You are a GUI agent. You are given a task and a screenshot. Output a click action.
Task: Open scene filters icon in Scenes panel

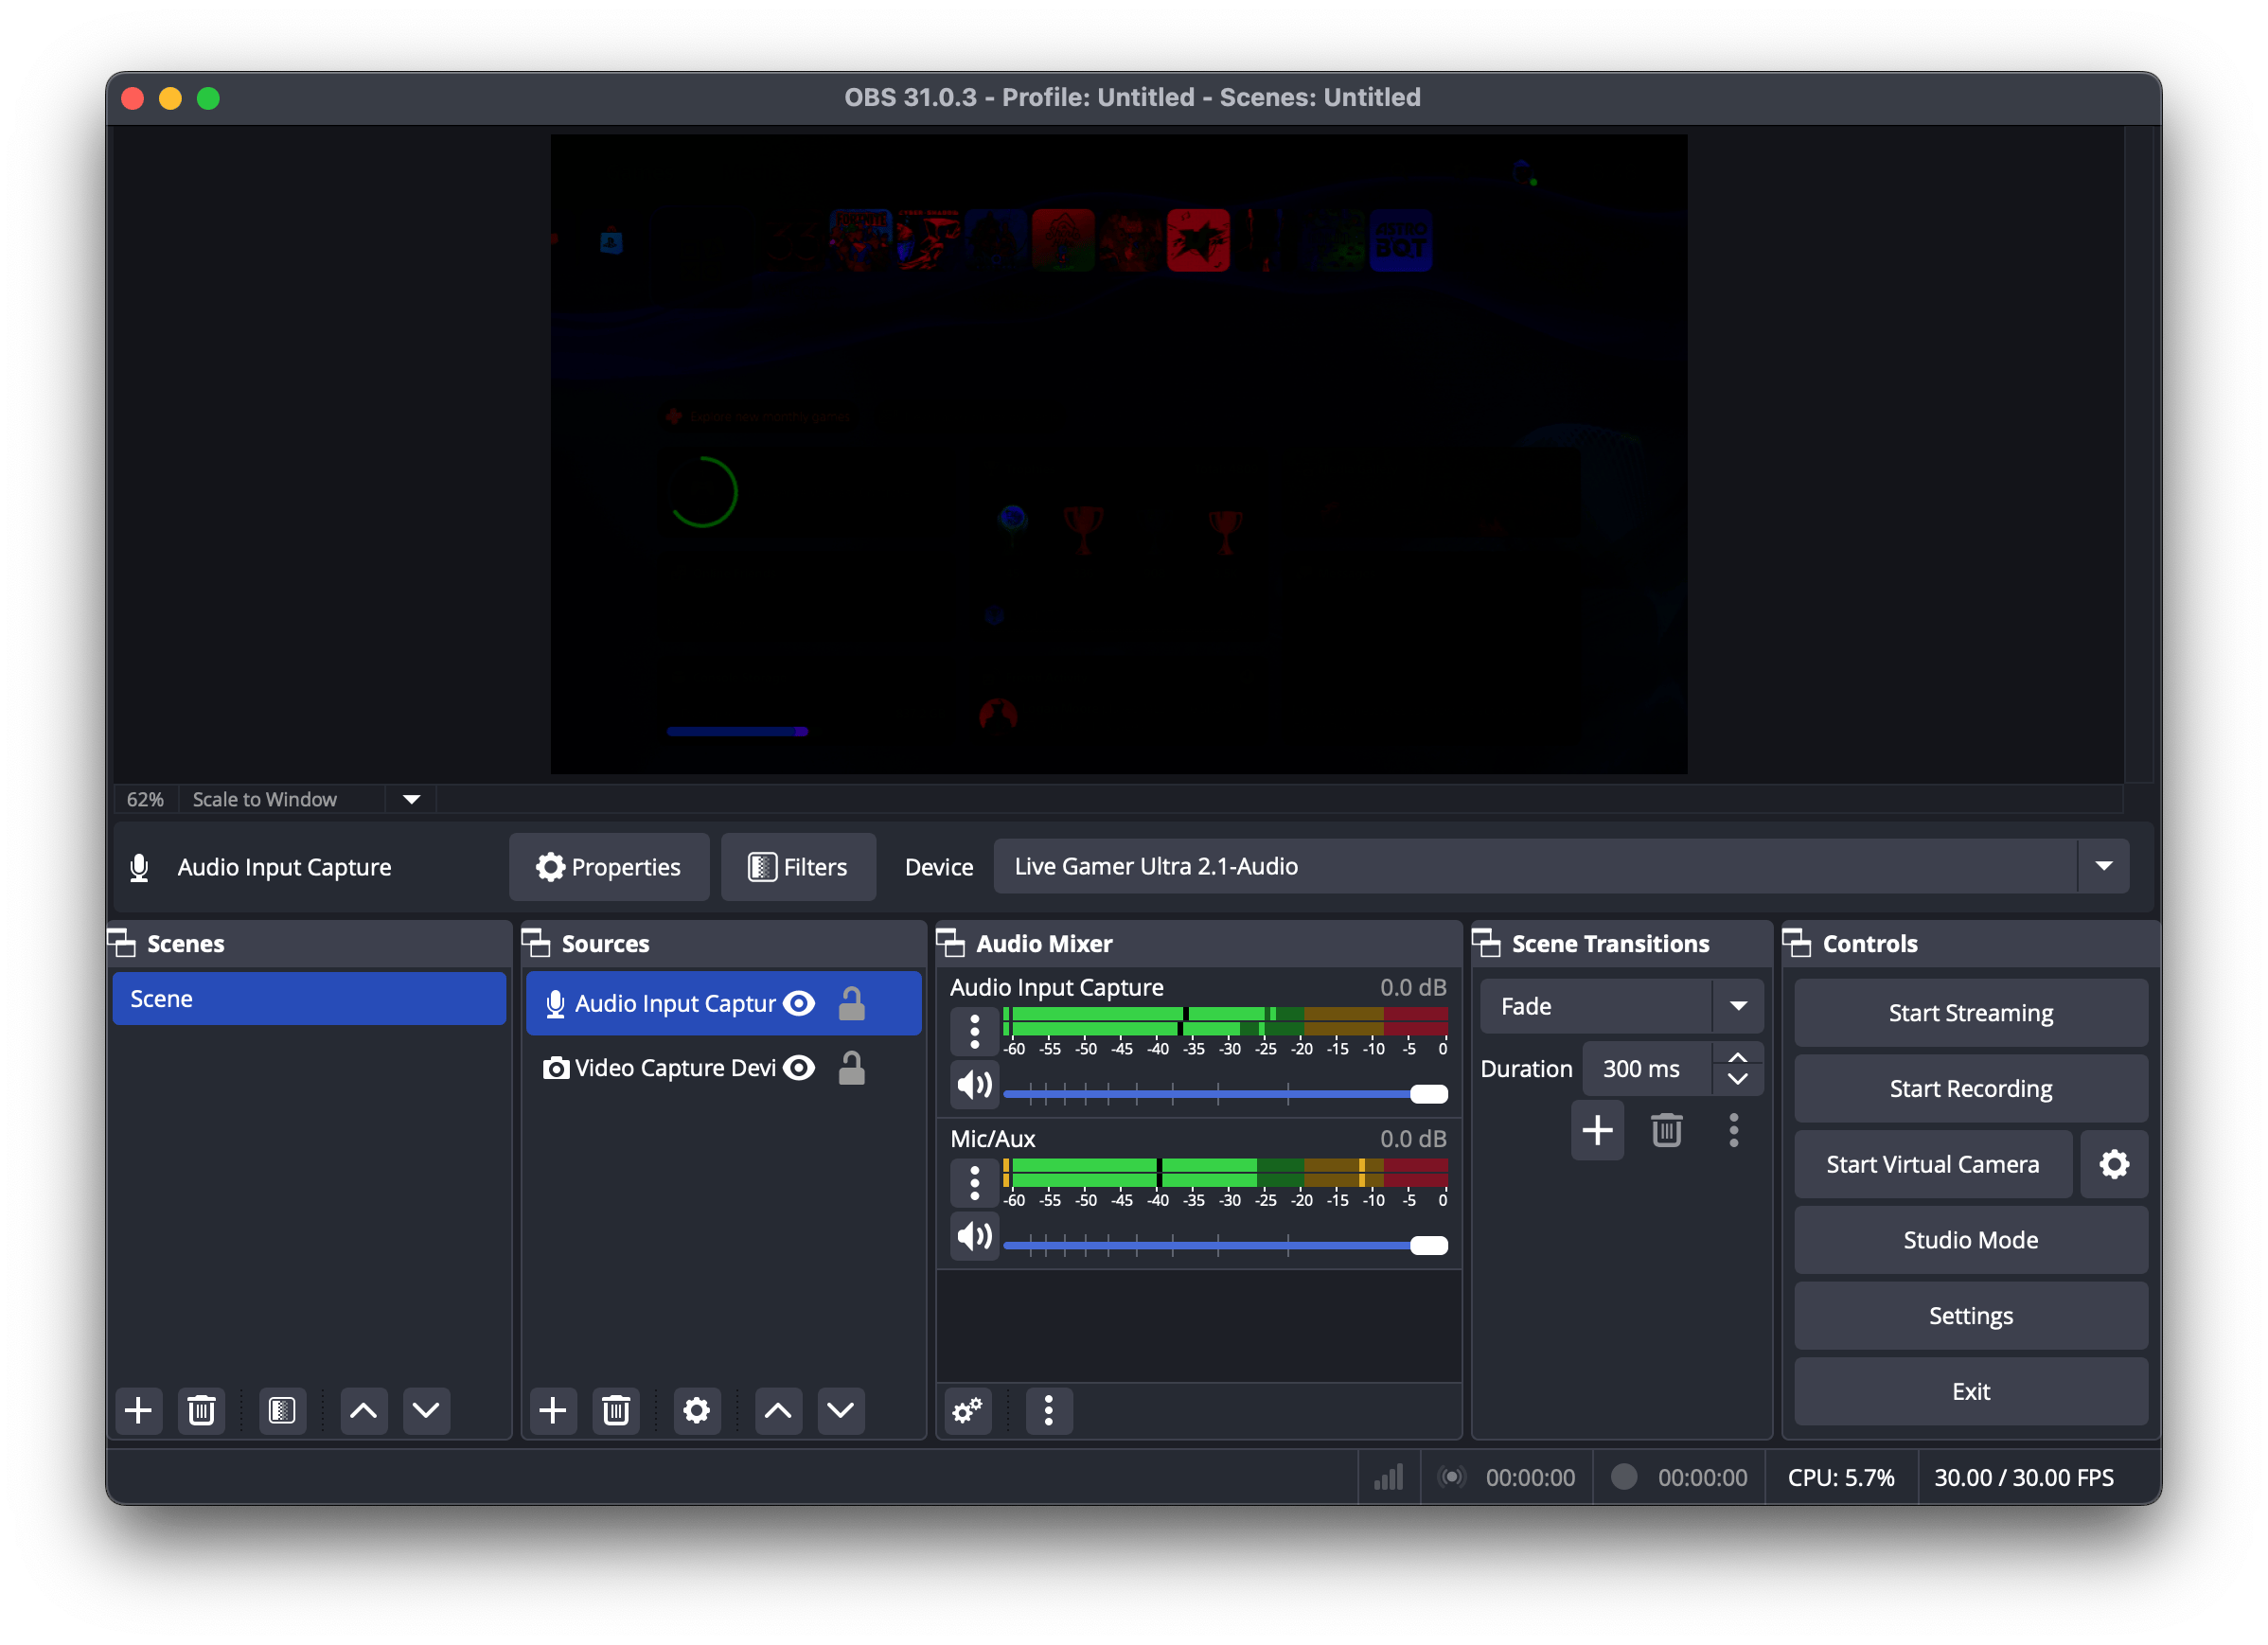tap(282, 1411)
